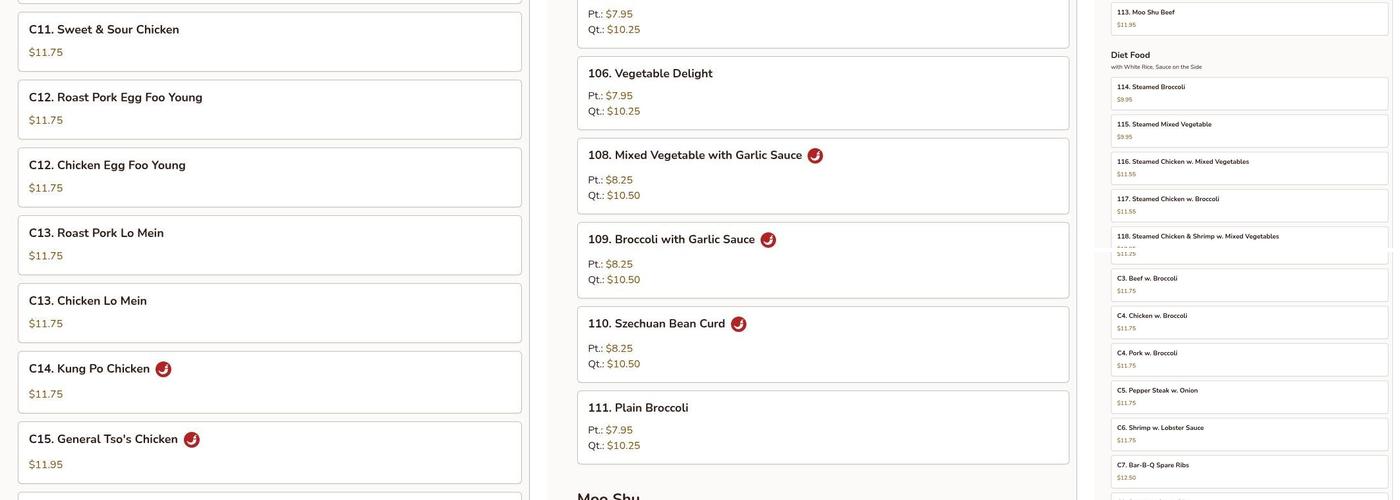Open the C12 Roast Pork Egg Foo Young item
This screenshot has height=500, width=1400.
pos(269,109)
